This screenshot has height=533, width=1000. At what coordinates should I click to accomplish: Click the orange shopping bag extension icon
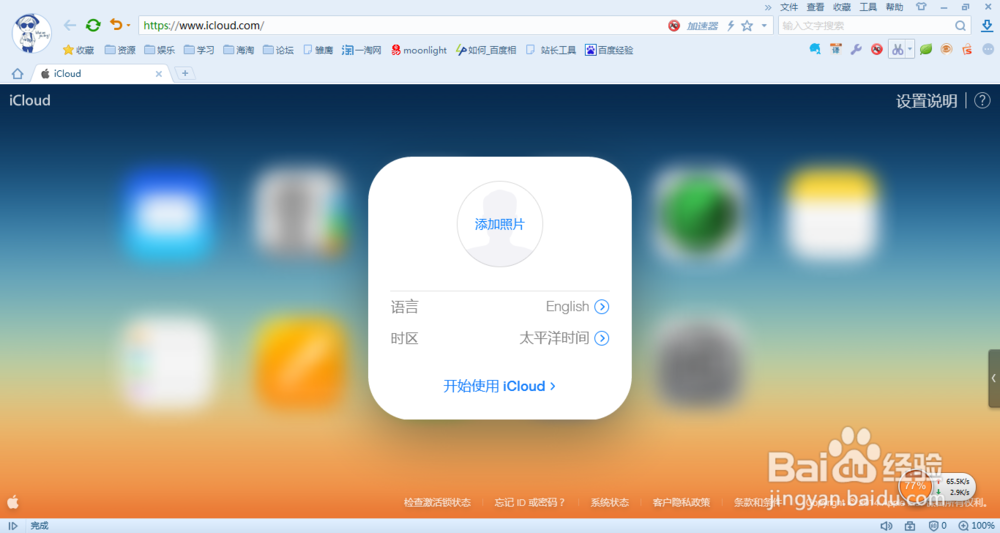click(967, 49)
